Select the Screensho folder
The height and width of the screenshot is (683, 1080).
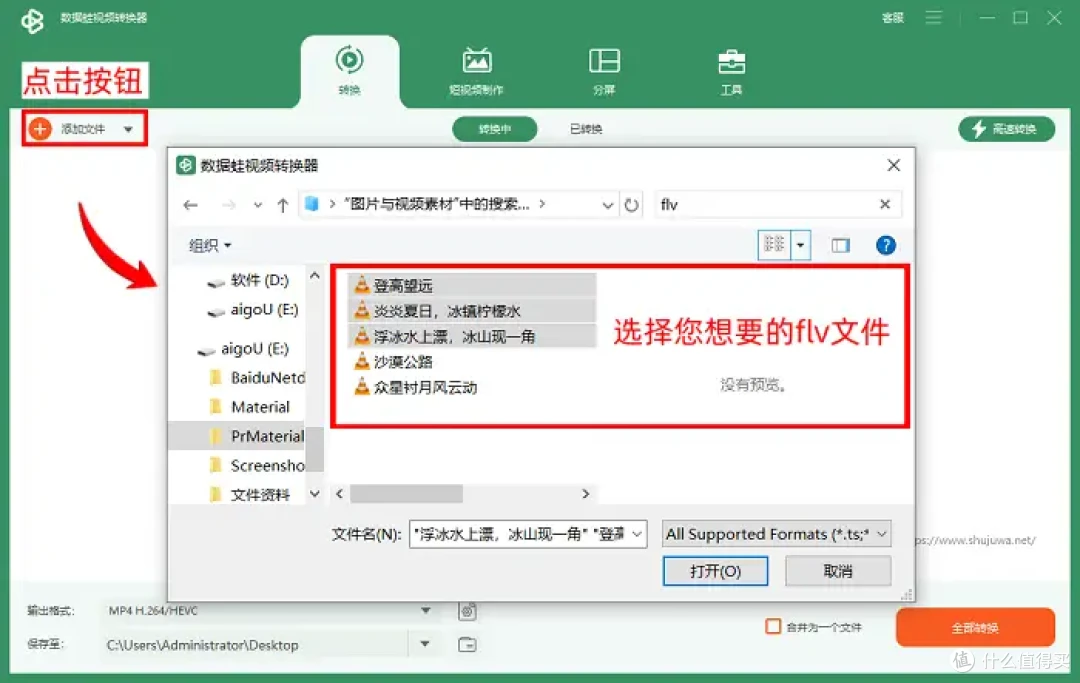[256, 465]
